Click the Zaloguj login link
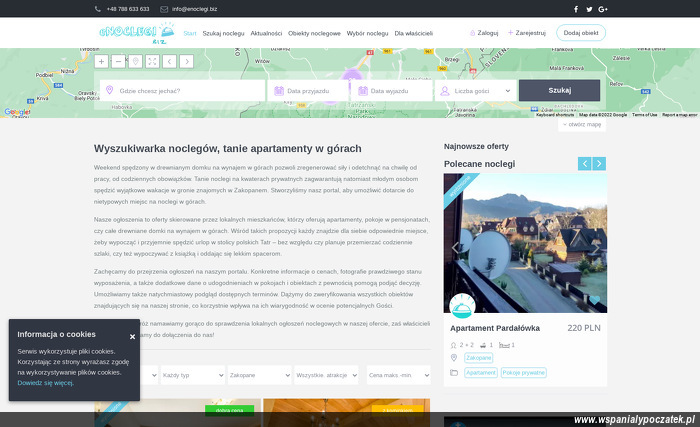This screenshot has width=700, height=427. click(x=484, y=33)
